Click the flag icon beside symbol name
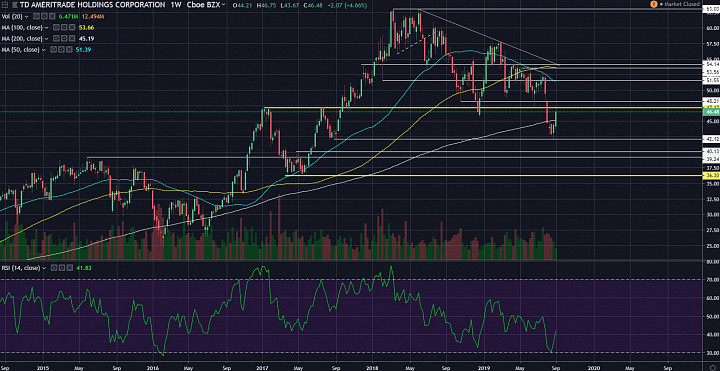This screenshot has width=720, height=371. pyautogui.click(x=15, y=5)
